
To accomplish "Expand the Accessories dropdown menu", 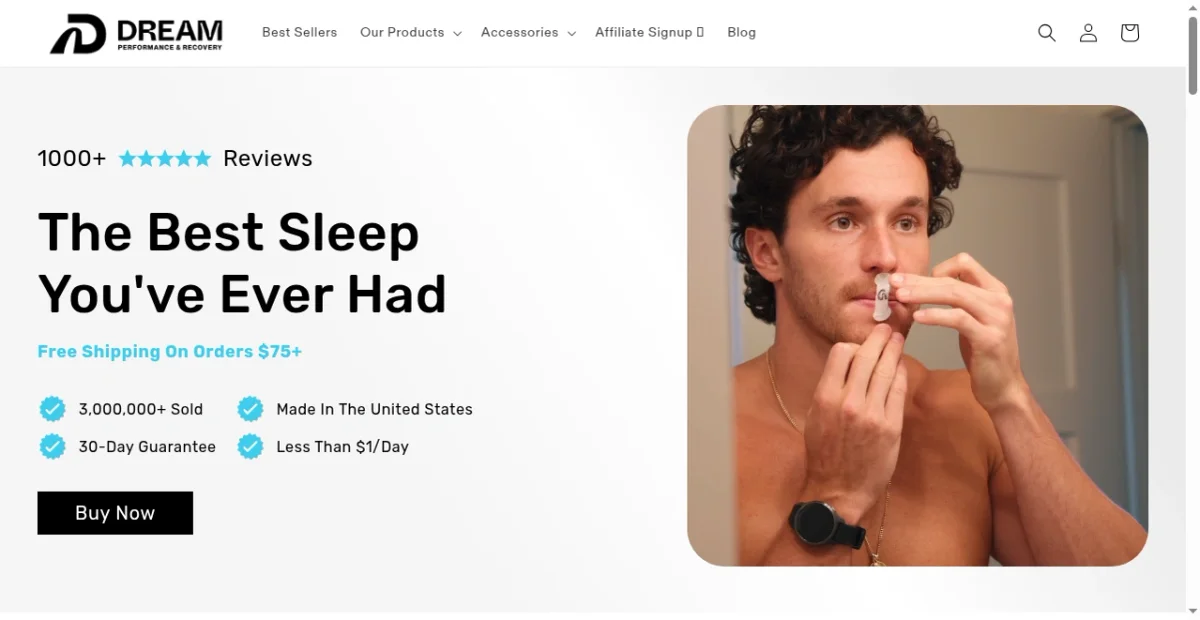I will point(528,33).
